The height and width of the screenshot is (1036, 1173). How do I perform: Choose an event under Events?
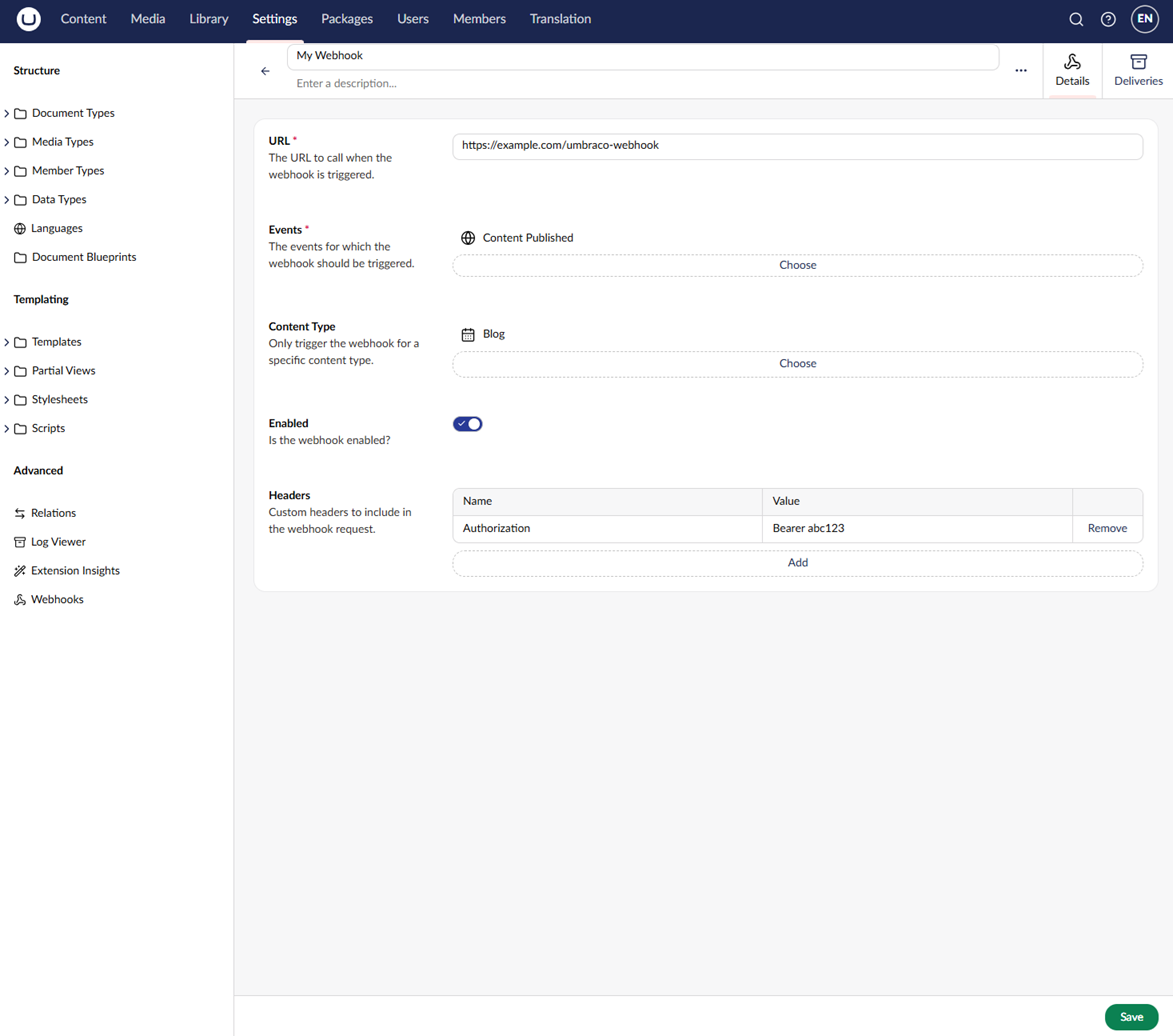pyautogui.click(x=797, y=266)
